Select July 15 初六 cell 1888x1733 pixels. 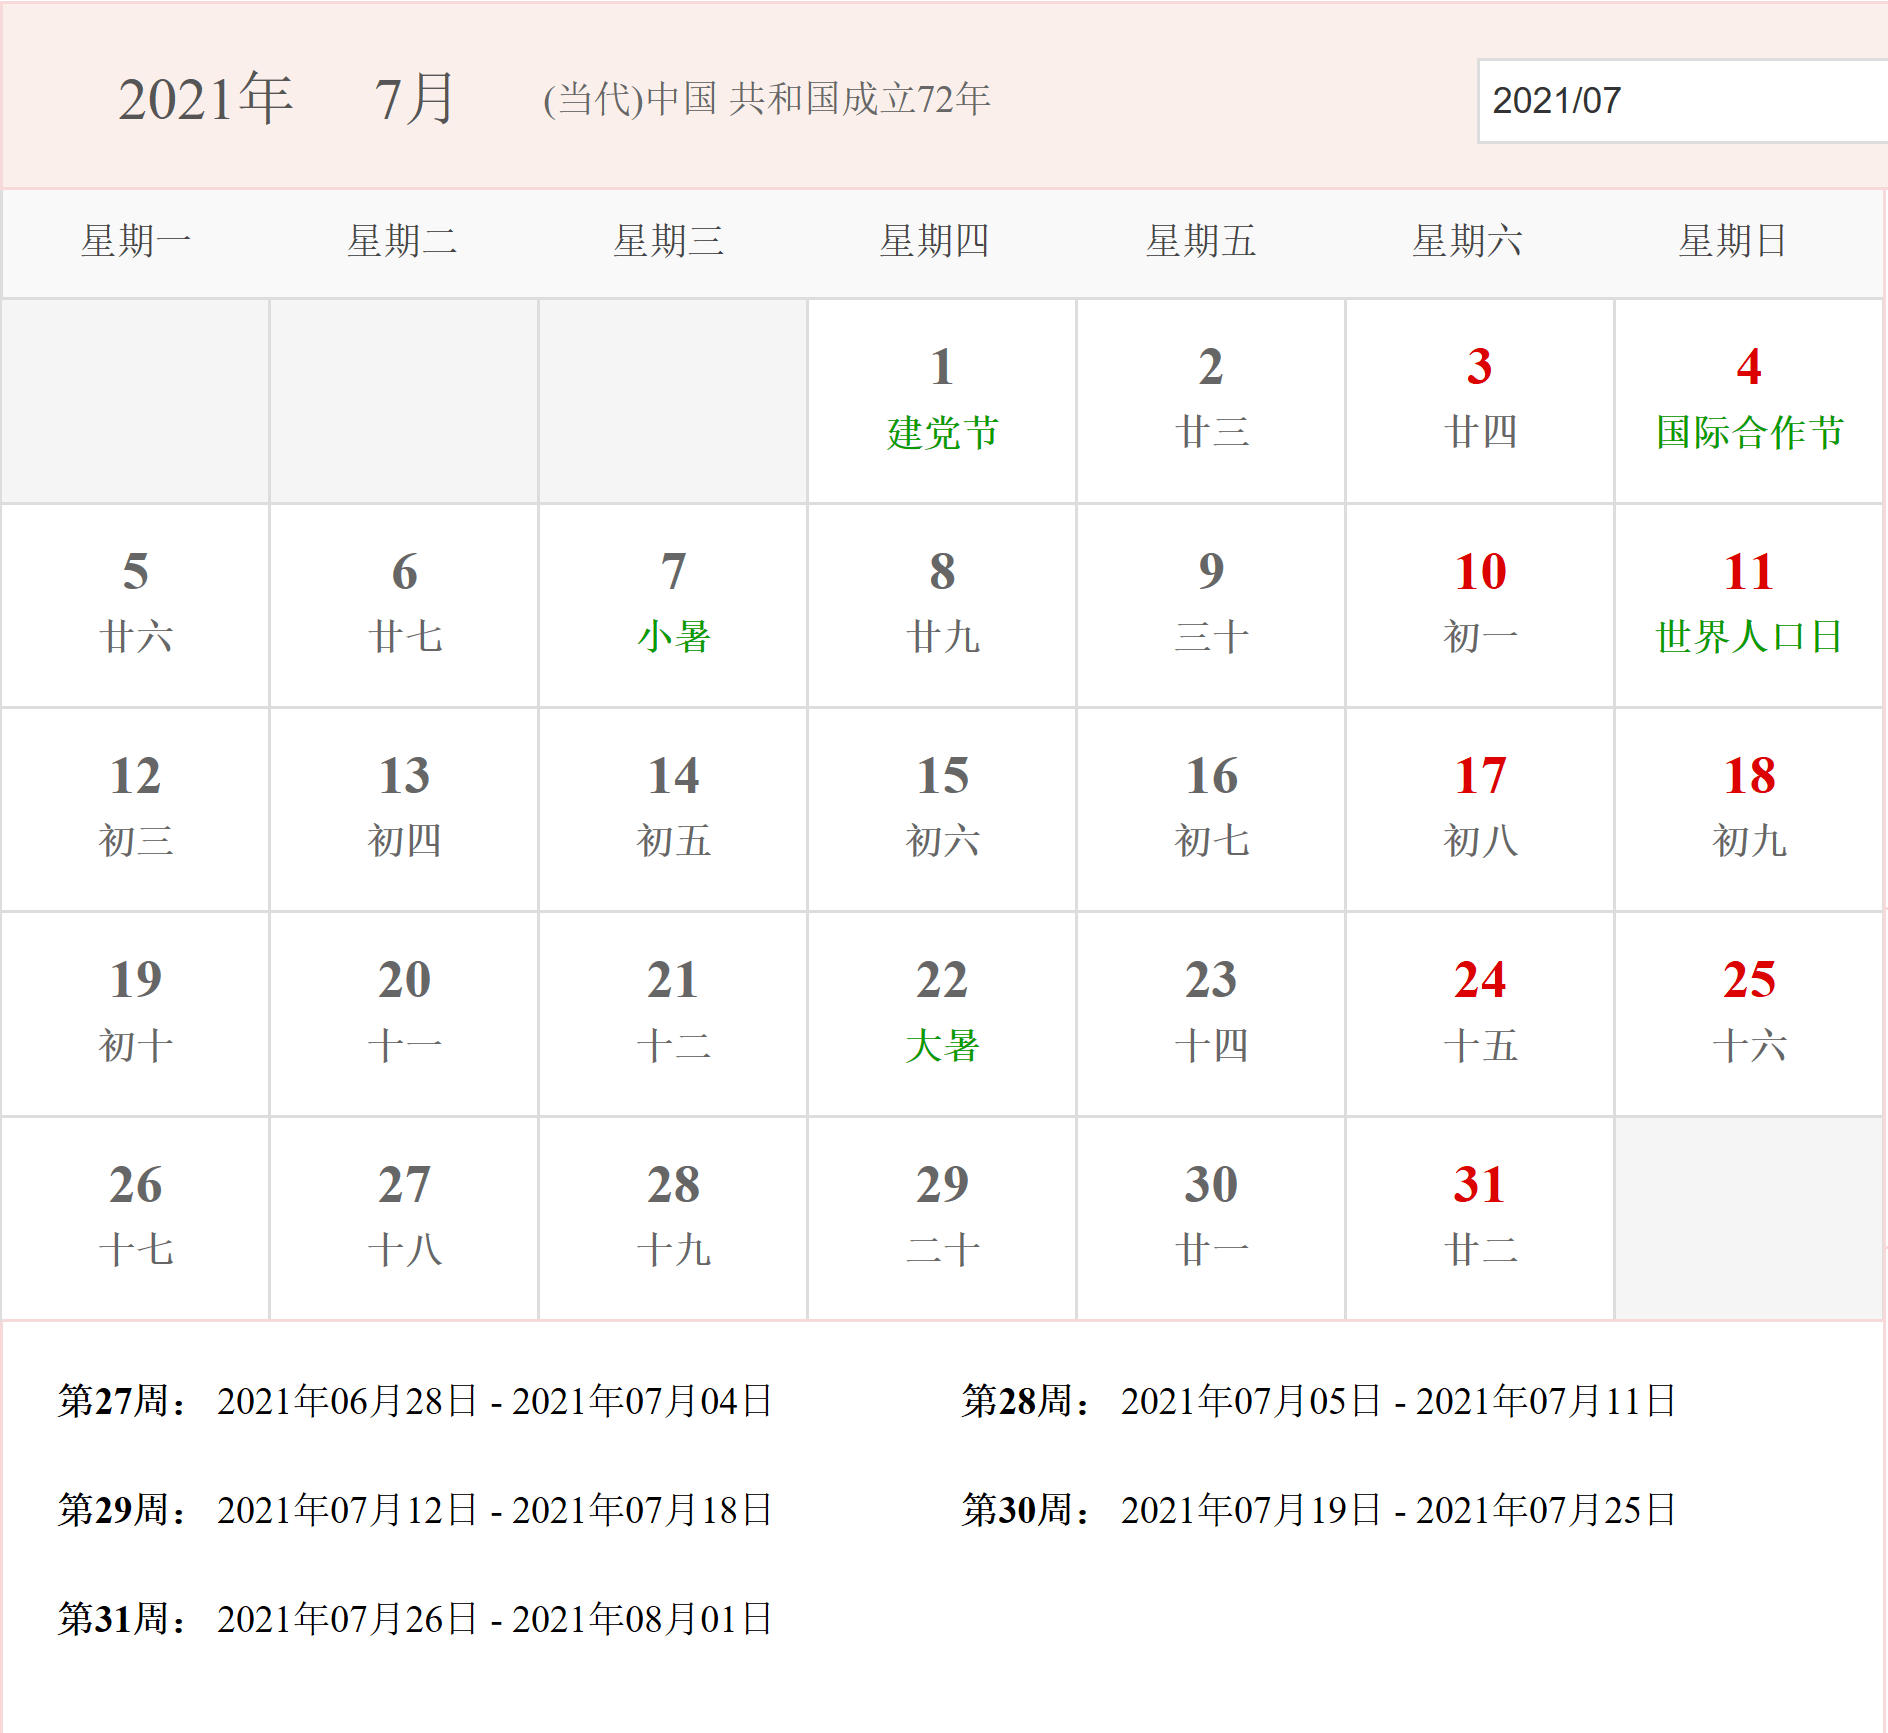point(942,810)
